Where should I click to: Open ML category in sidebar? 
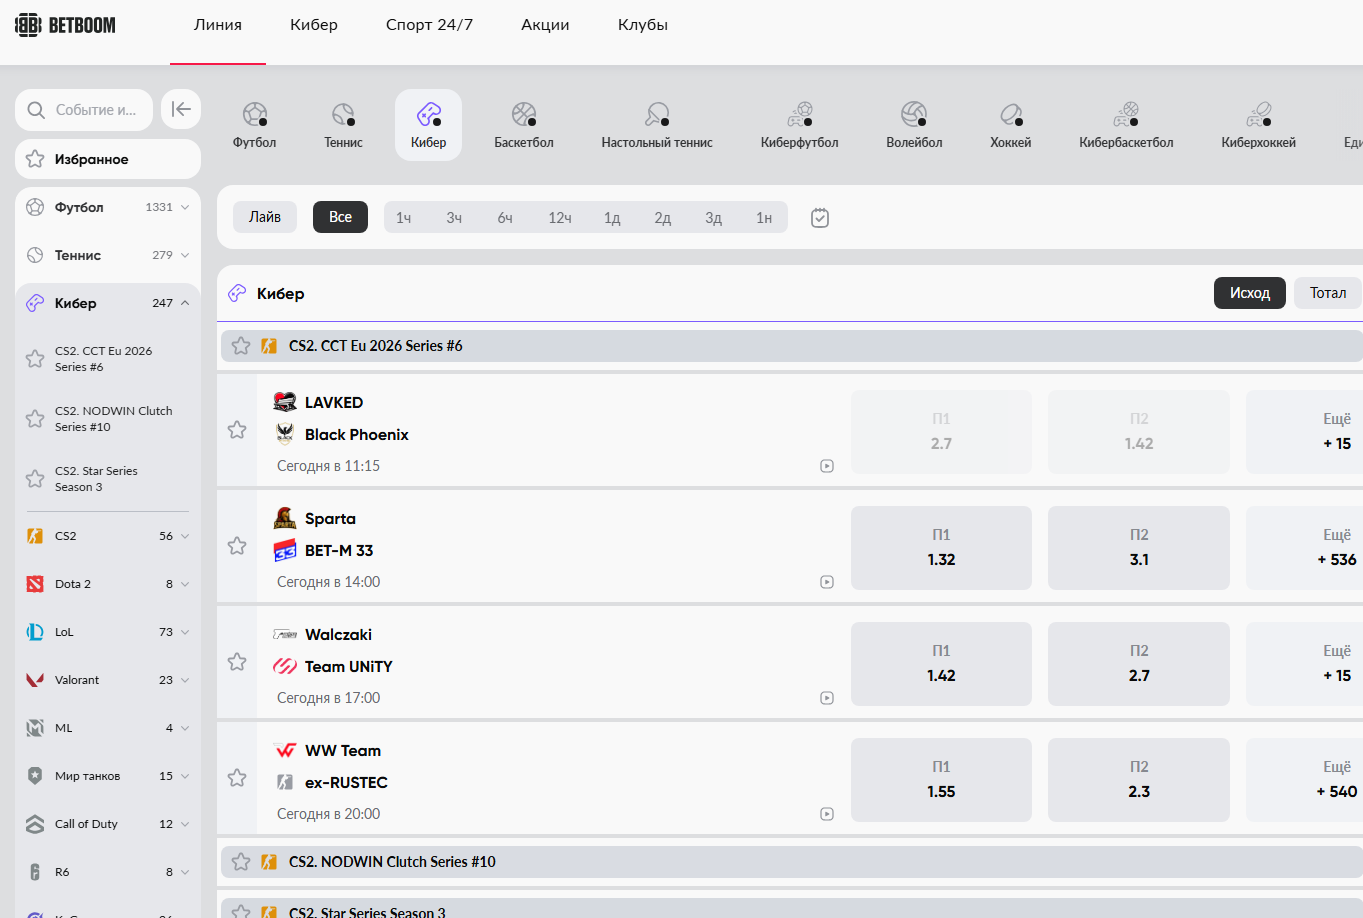108,728
